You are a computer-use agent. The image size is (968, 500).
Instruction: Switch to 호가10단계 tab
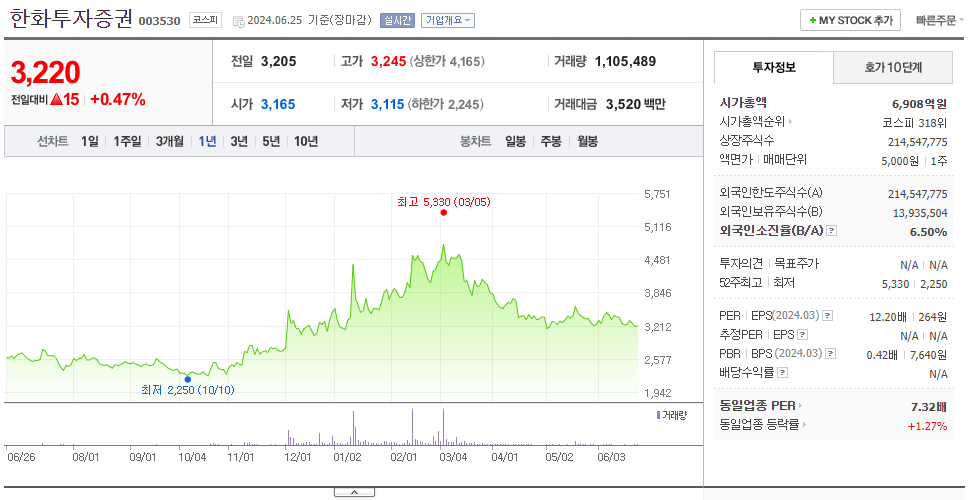pos(893,68)
